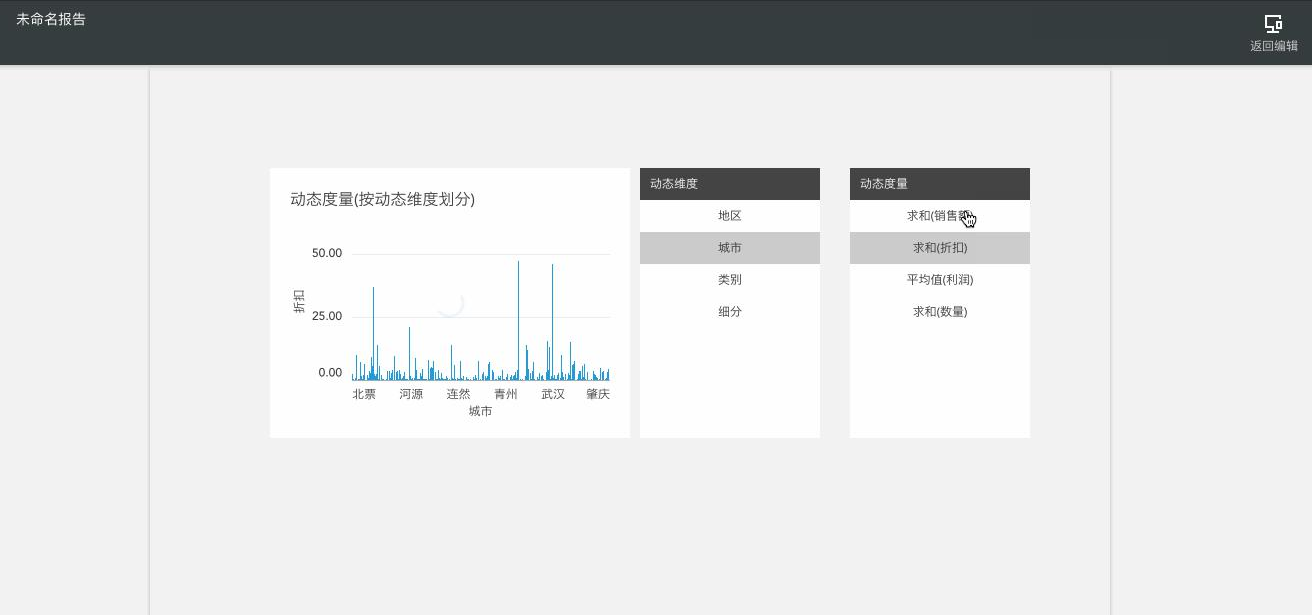
Task: Click the 50.00 y-axis tick label
Action: pos(327,253)
